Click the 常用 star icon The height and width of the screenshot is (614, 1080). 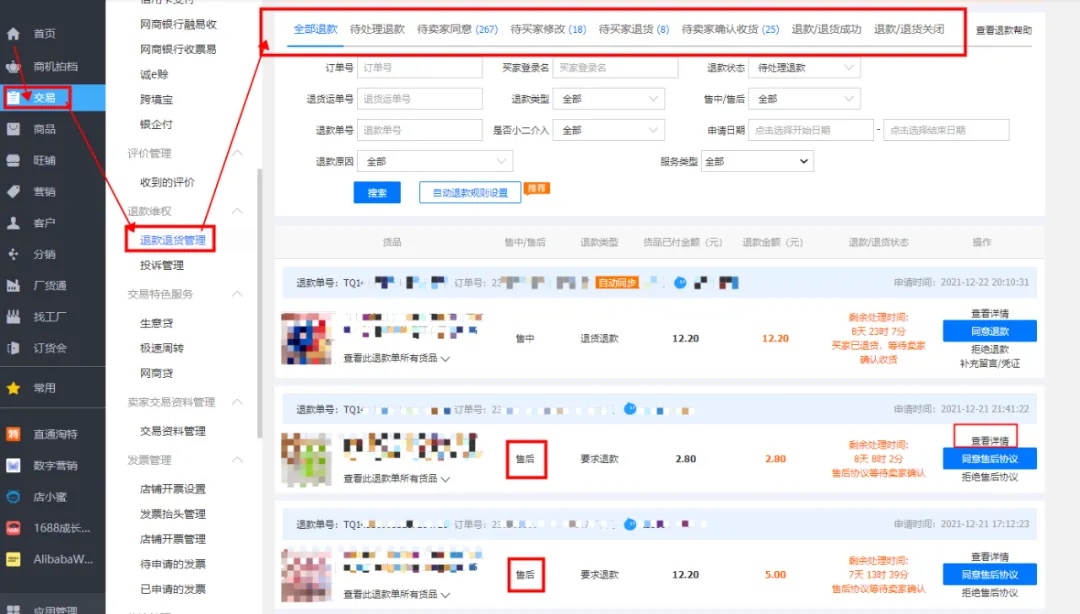point(13,388)
